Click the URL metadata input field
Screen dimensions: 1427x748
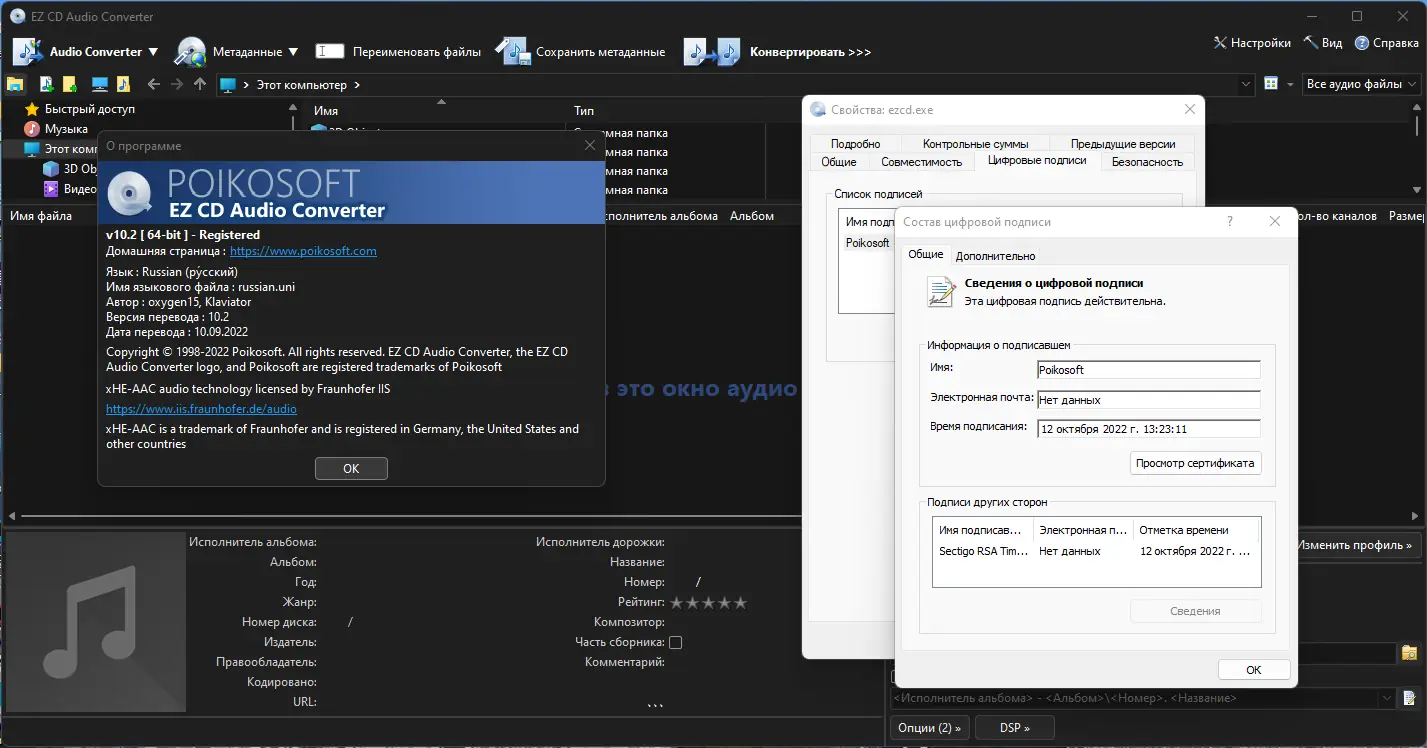point(450,701)
